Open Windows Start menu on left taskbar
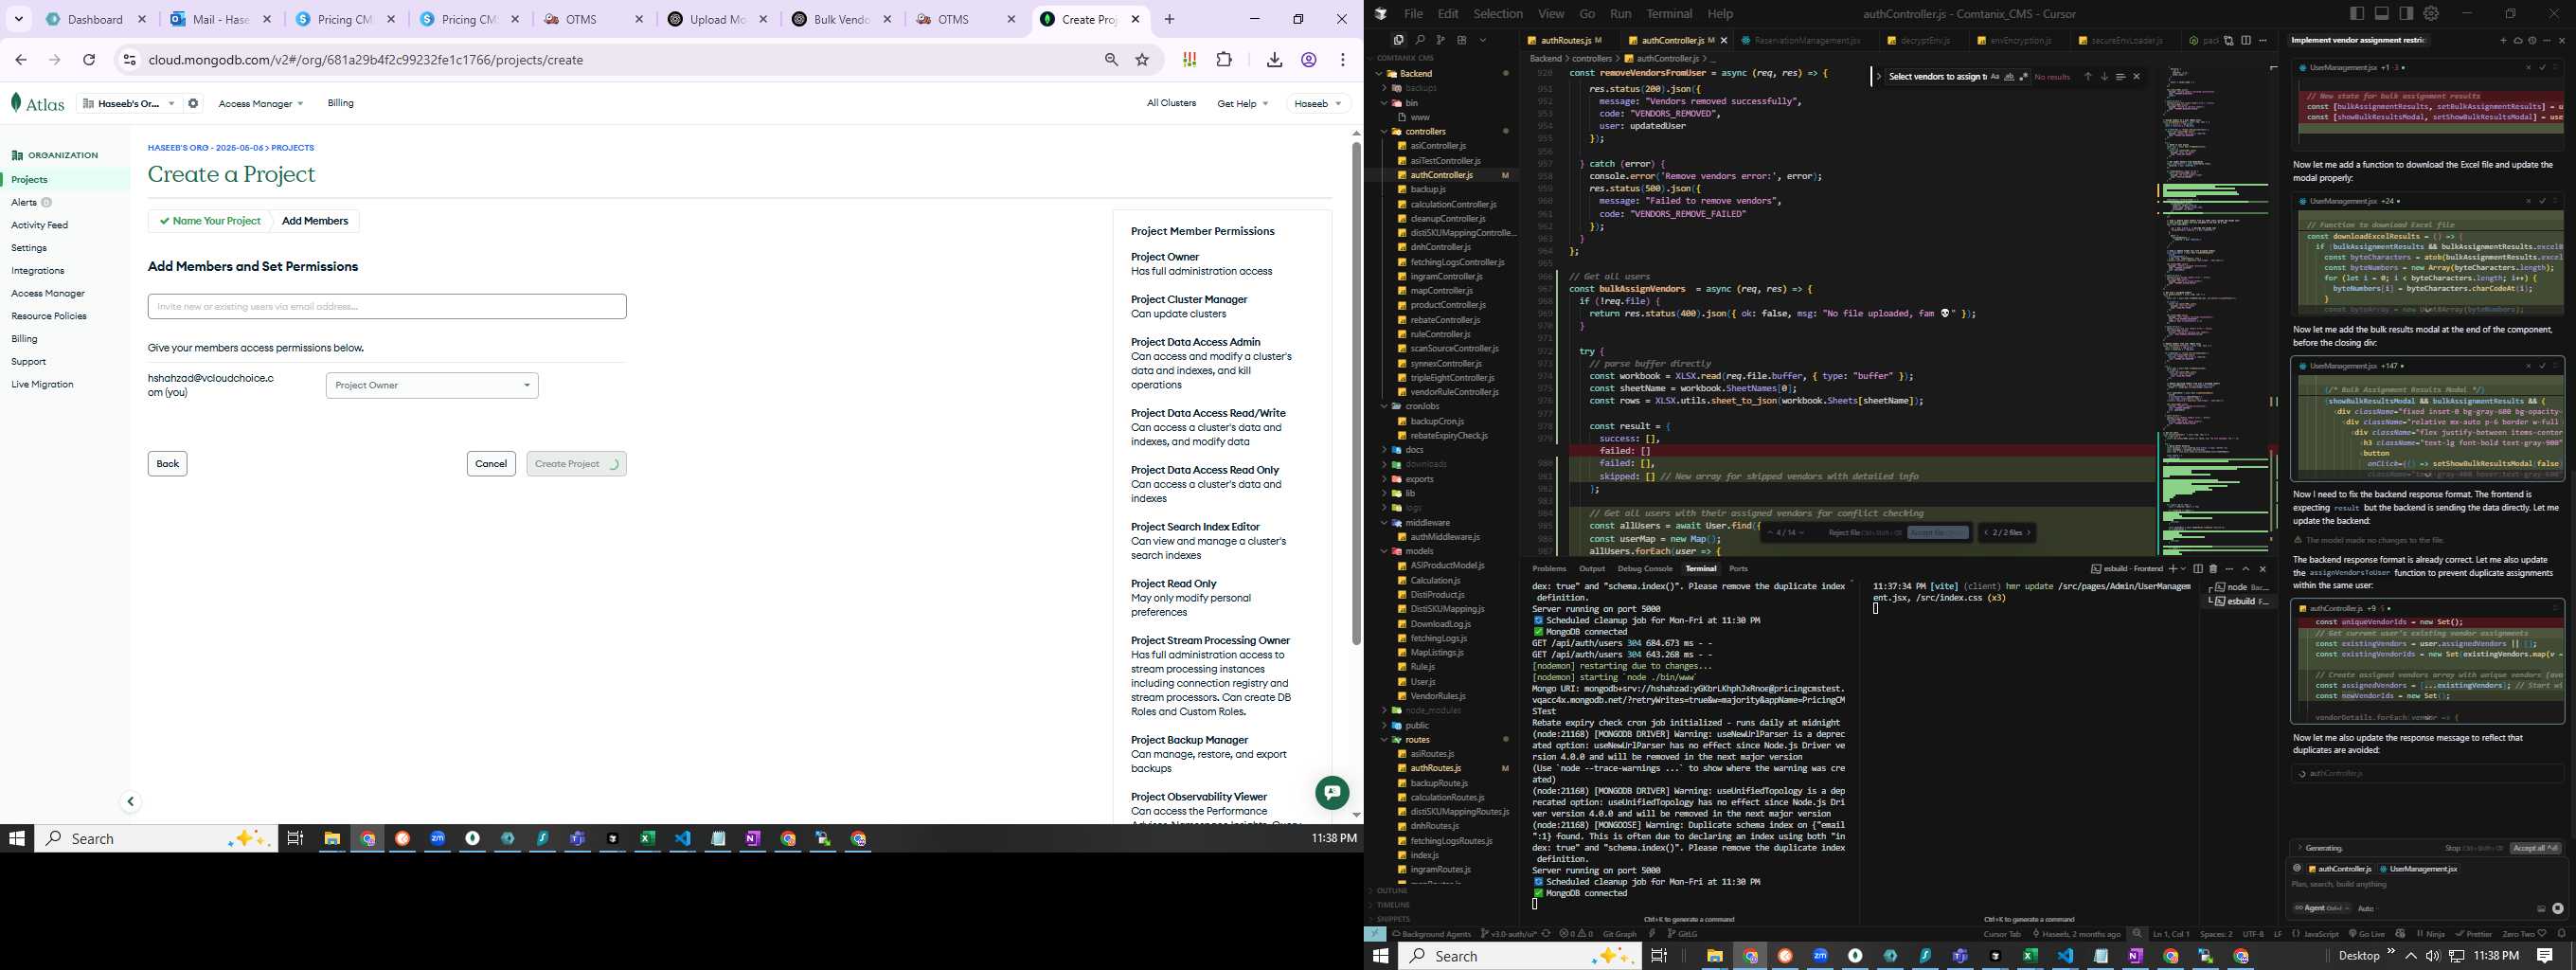The width and height of the screenshot is (2576, 970). tap(17, 839)
